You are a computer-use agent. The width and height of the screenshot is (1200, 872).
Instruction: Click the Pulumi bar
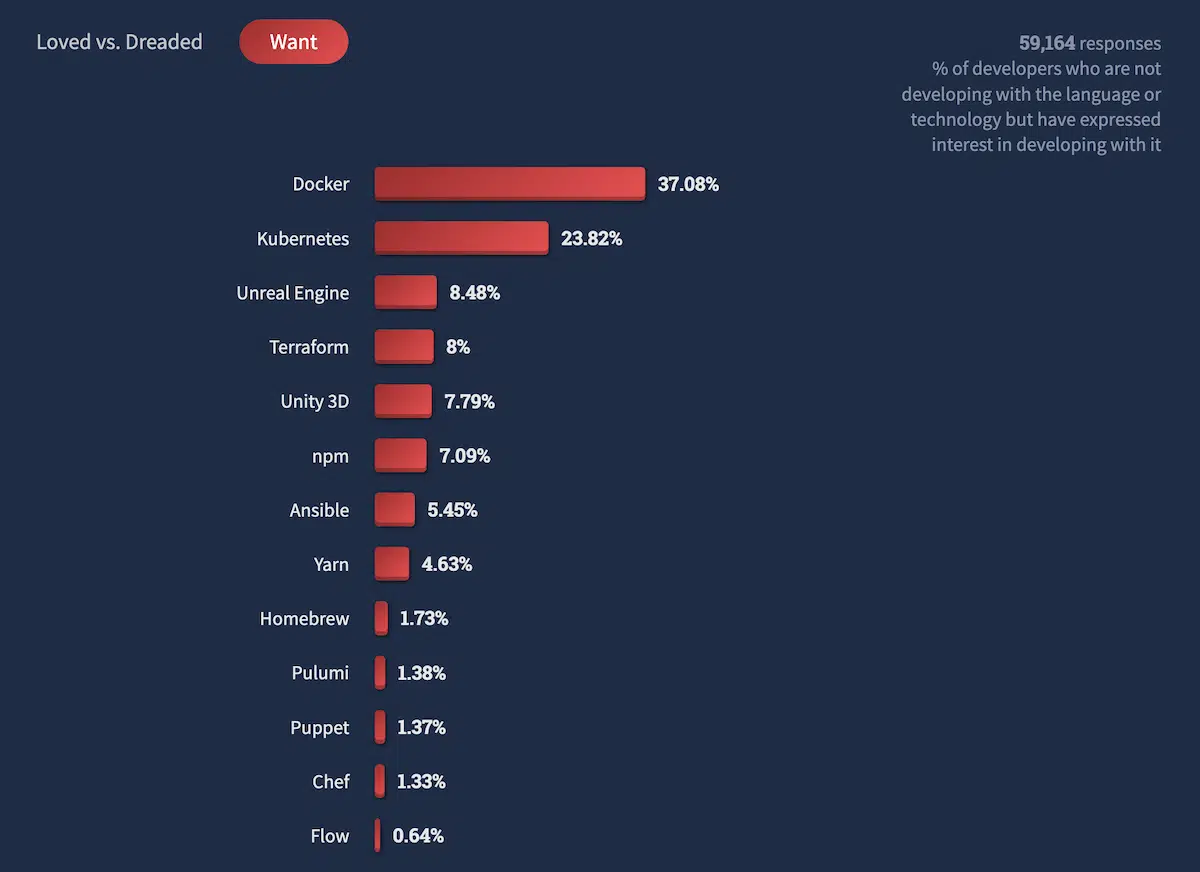pos(379,672)
